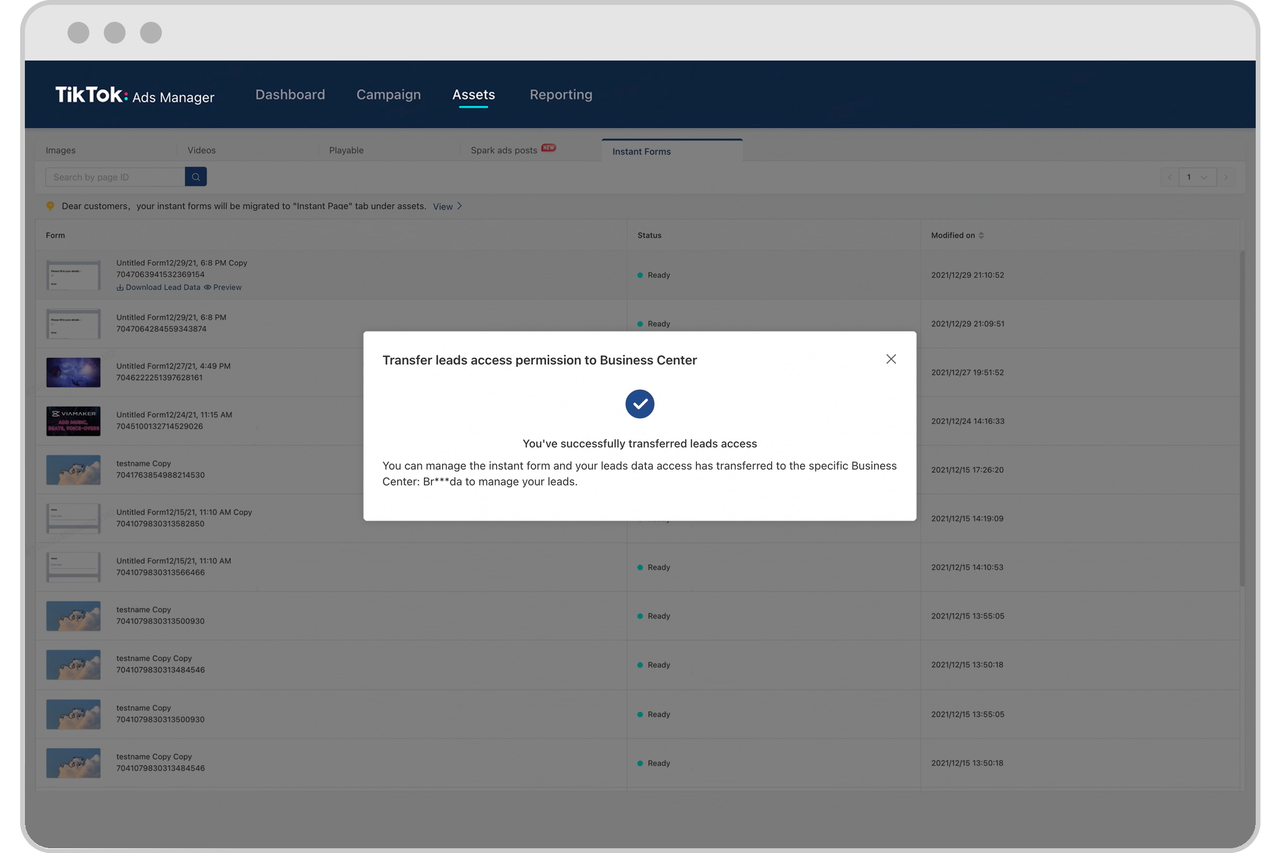Open the Dashboard menu item

[290, 95]
